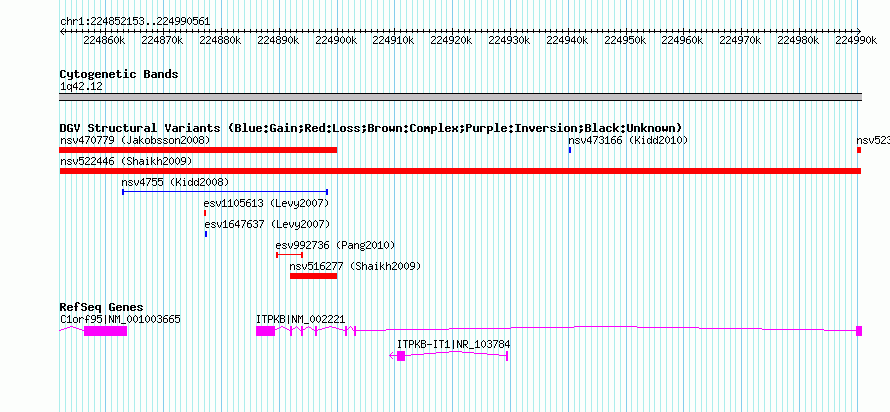Select the C1orf95 magenta exon block
The width and height of the screenshot is (890, 412).
pos(105,331)
